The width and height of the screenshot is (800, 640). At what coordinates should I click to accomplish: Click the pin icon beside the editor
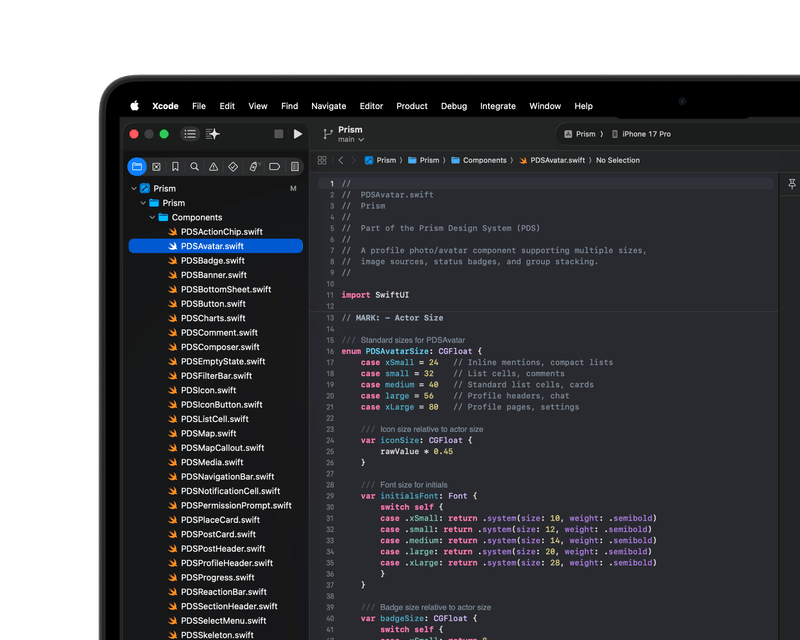(x=792, y=184)
